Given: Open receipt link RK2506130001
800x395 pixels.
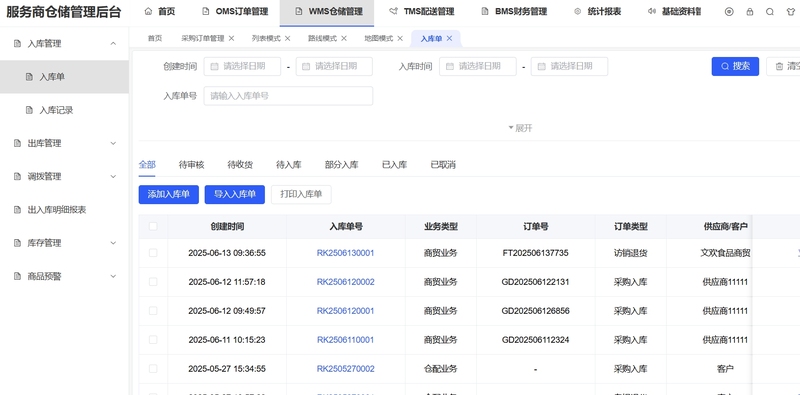Looking at the screenshot, I should (345, 253).
